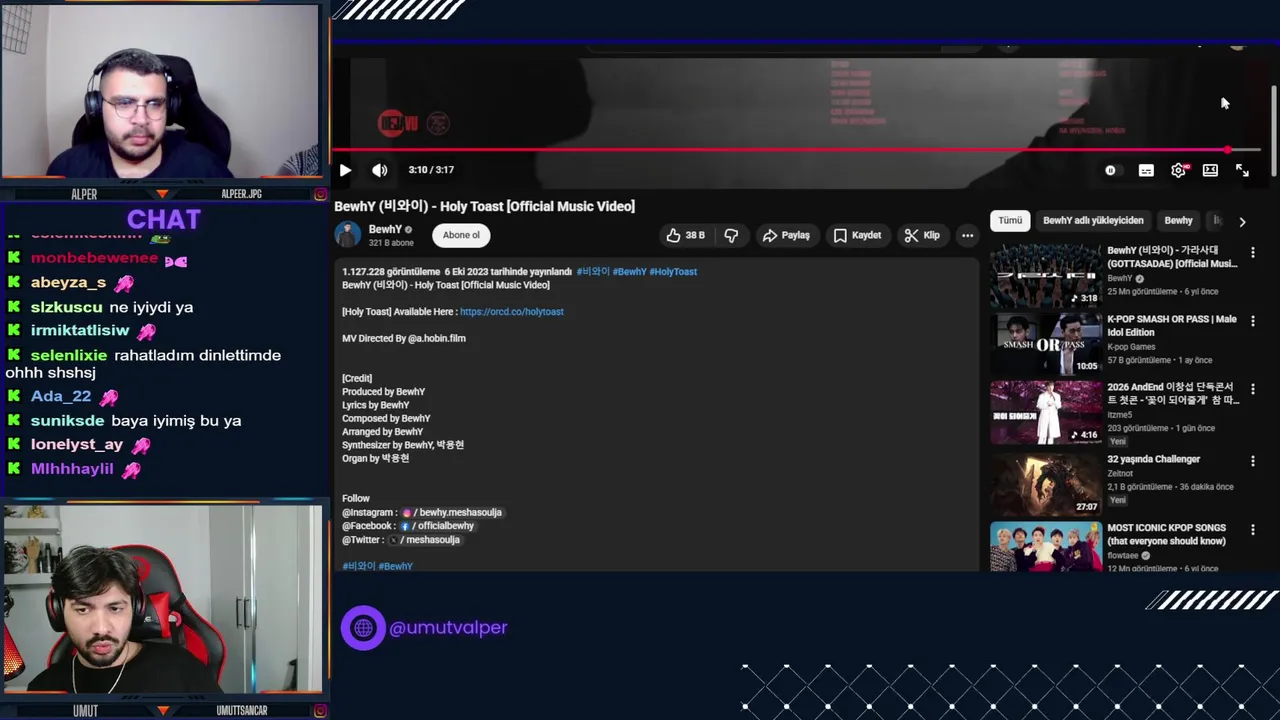The height and width of the screenshot is (720, 1280).
Task: Click the pink emote after lonelyst_ay
Action: coord(141,445)
